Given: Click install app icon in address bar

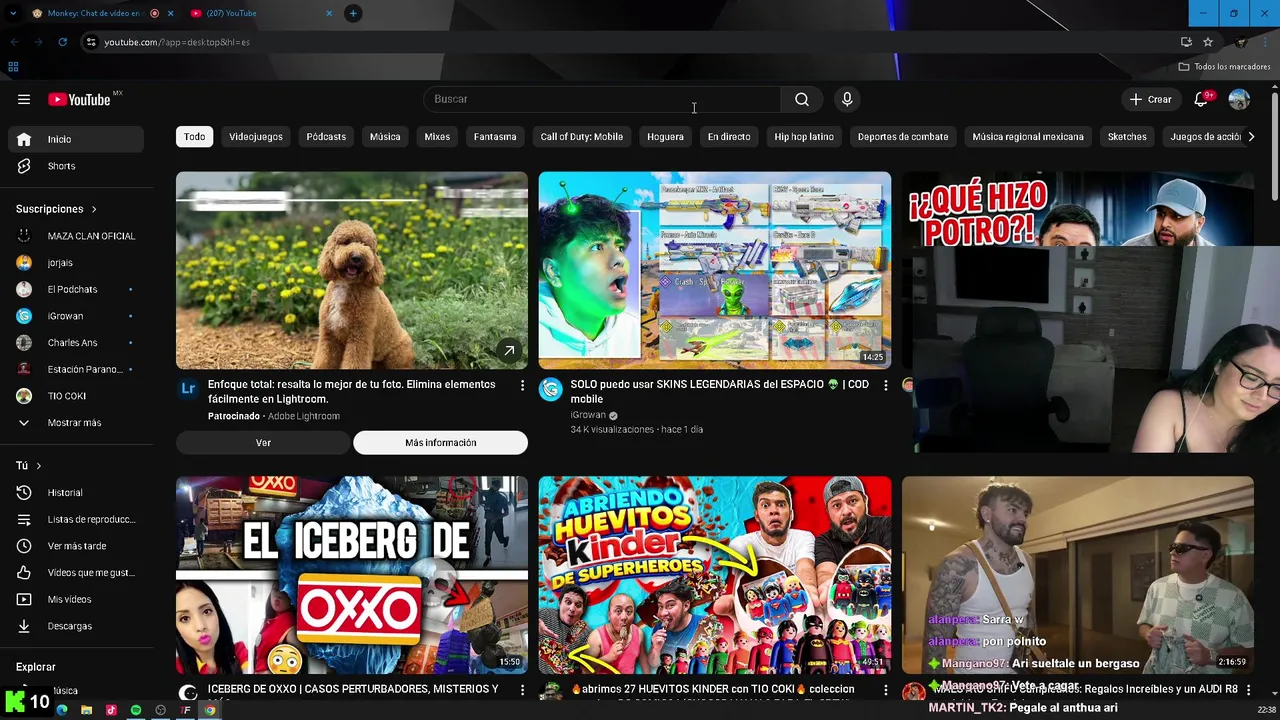Looking at the screenshot, I should (x=1186, y=42).
